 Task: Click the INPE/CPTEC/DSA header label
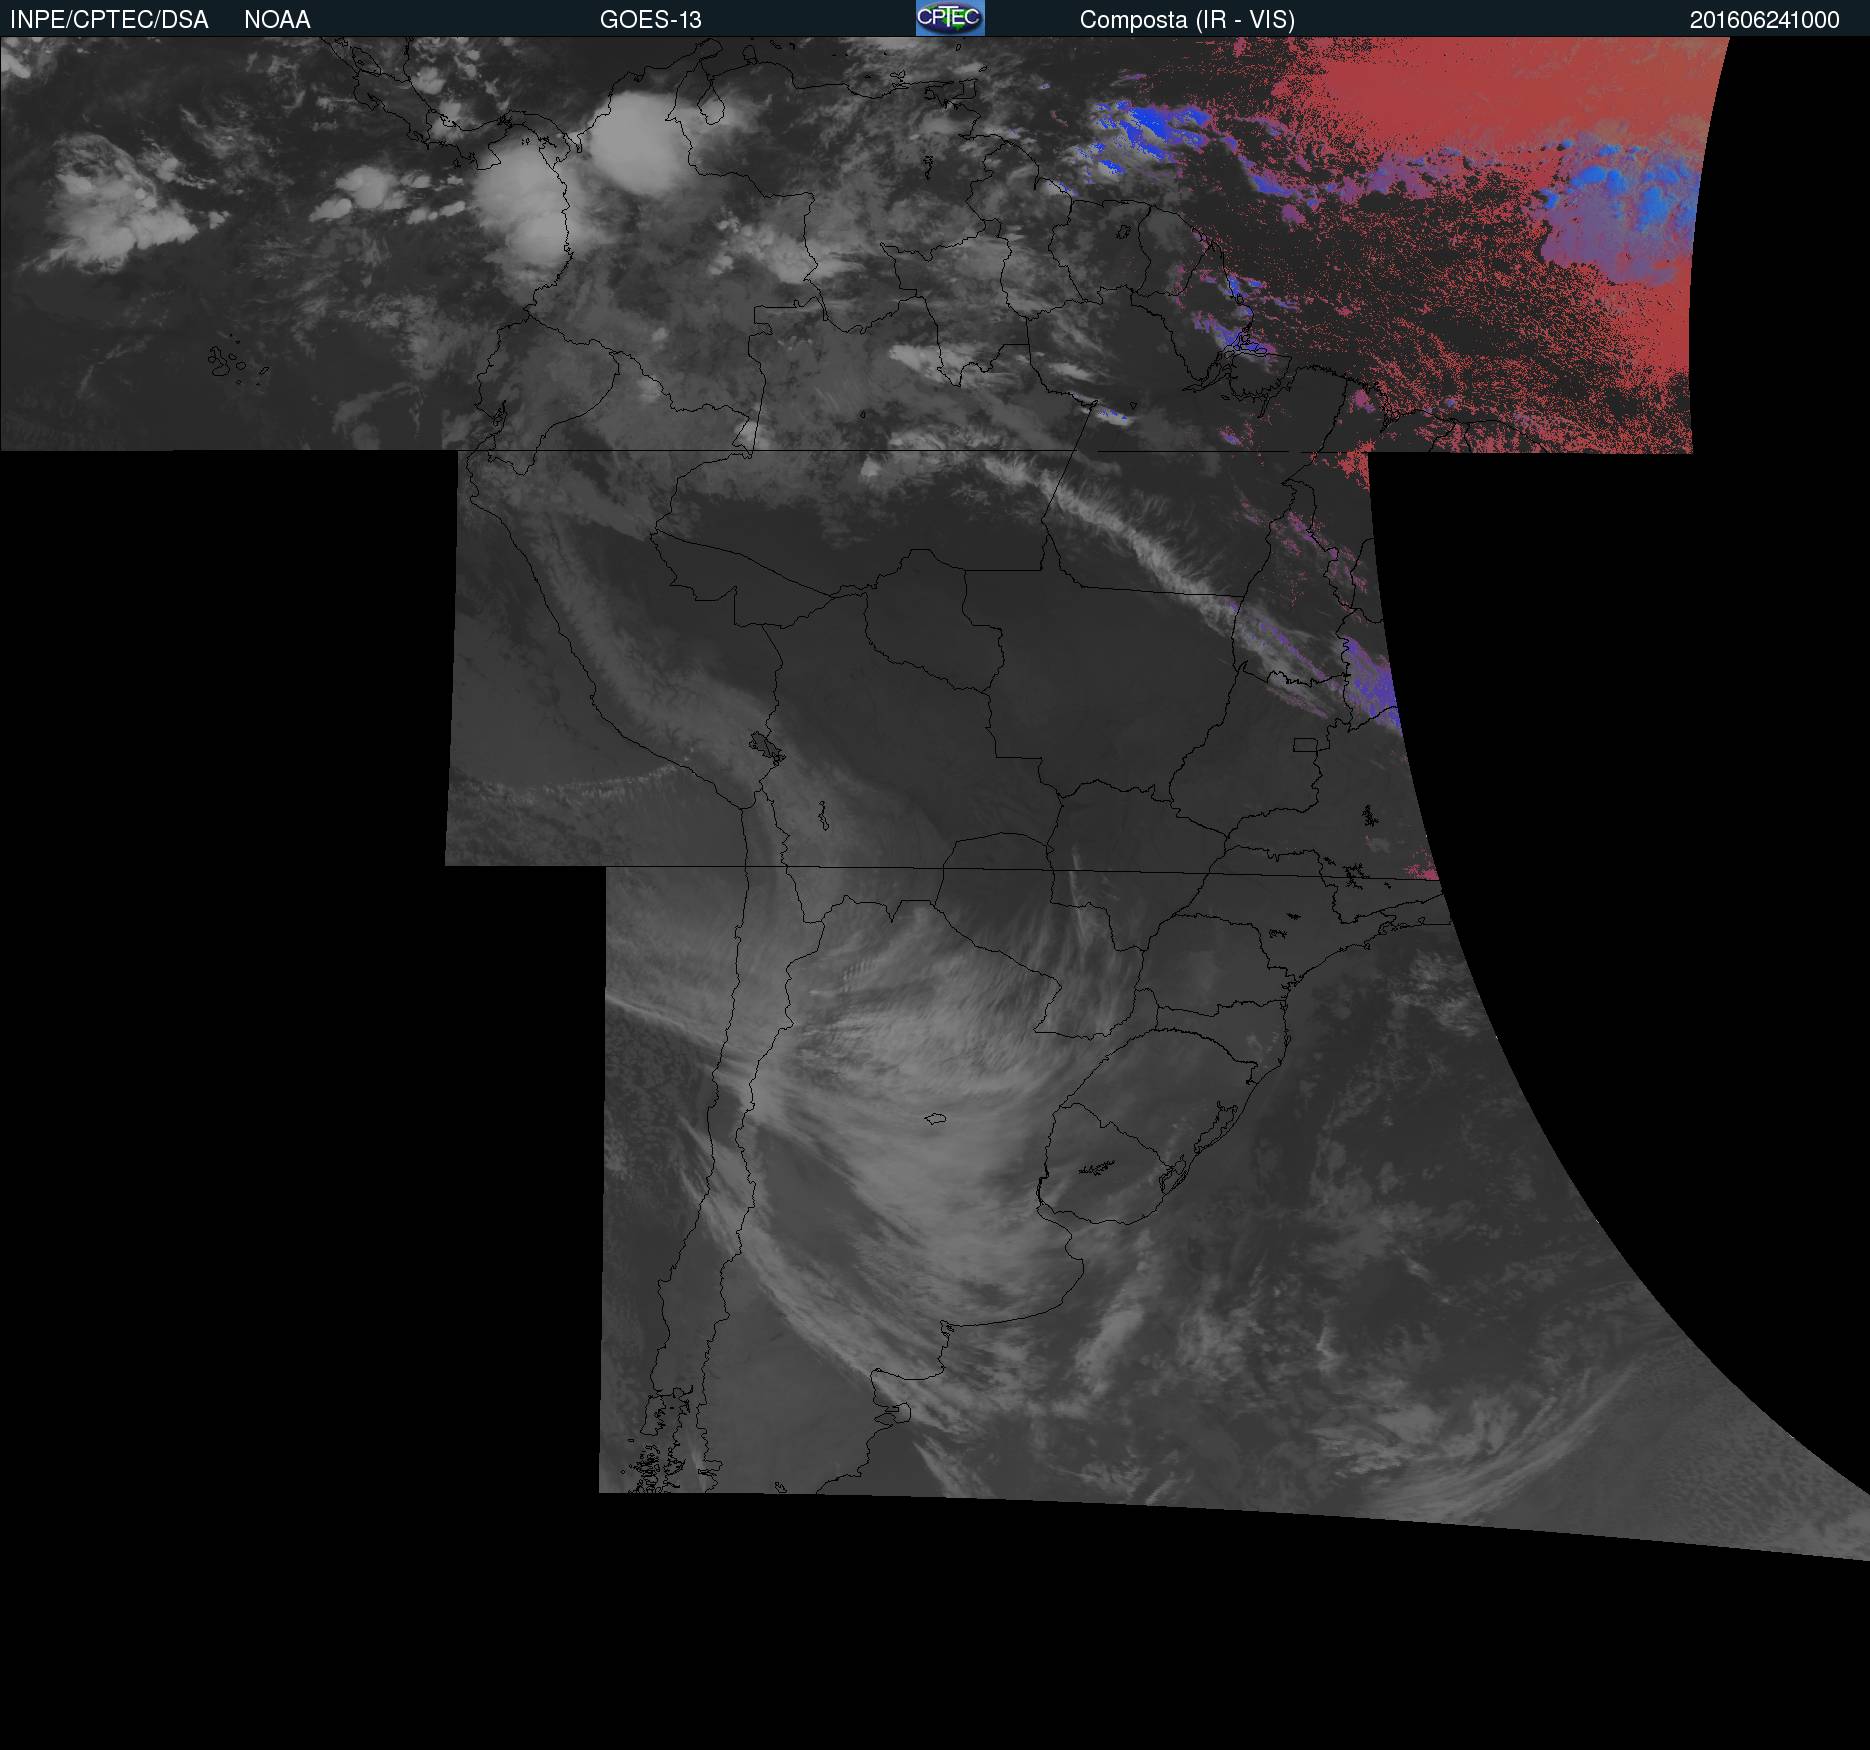click(x=109, y=20)
